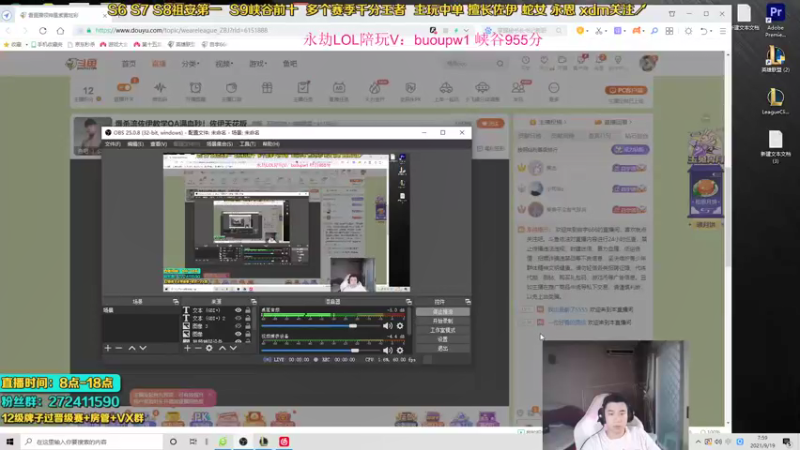Mute the top mixer audio track speaker

pos(388,326)
